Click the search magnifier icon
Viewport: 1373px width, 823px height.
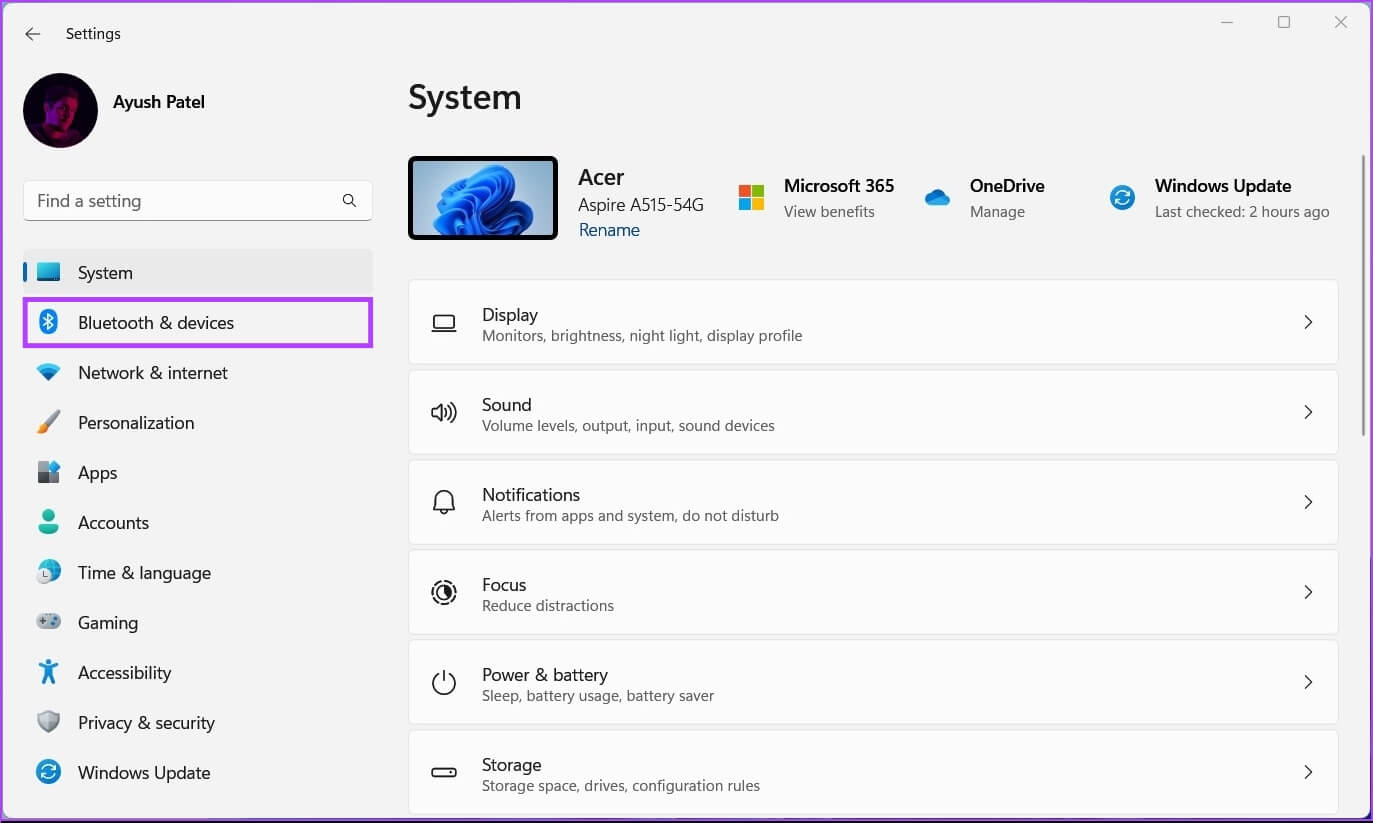[349, 201]
